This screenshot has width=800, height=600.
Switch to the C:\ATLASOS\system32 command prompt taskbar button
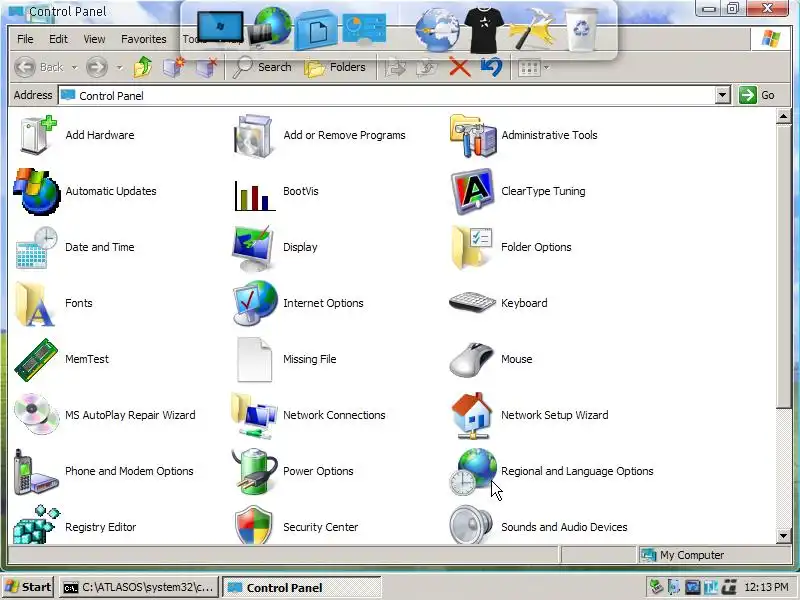pyautogui.click(x=139, y=587)
